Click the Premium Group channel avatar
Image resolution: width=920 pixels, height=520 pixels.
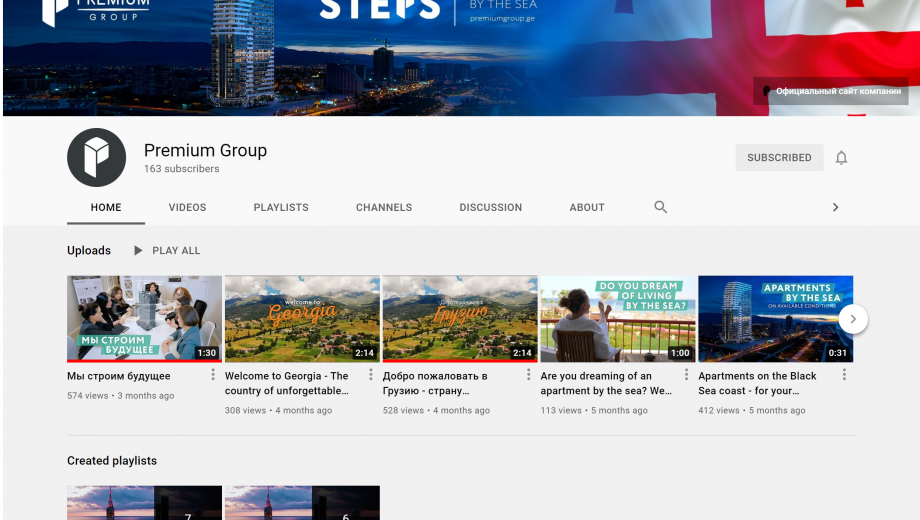coord(96,157)
